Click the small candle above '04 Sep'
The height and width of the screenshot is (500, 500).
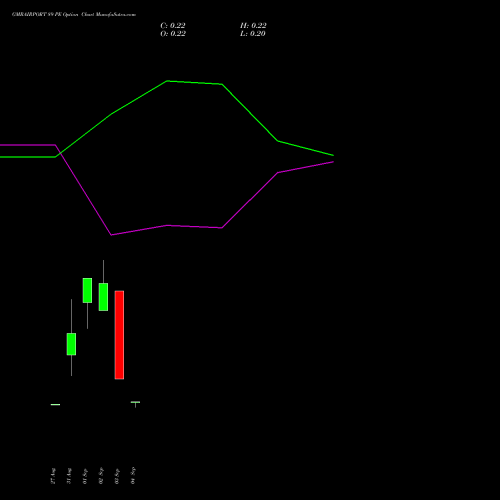coord(135,403)
